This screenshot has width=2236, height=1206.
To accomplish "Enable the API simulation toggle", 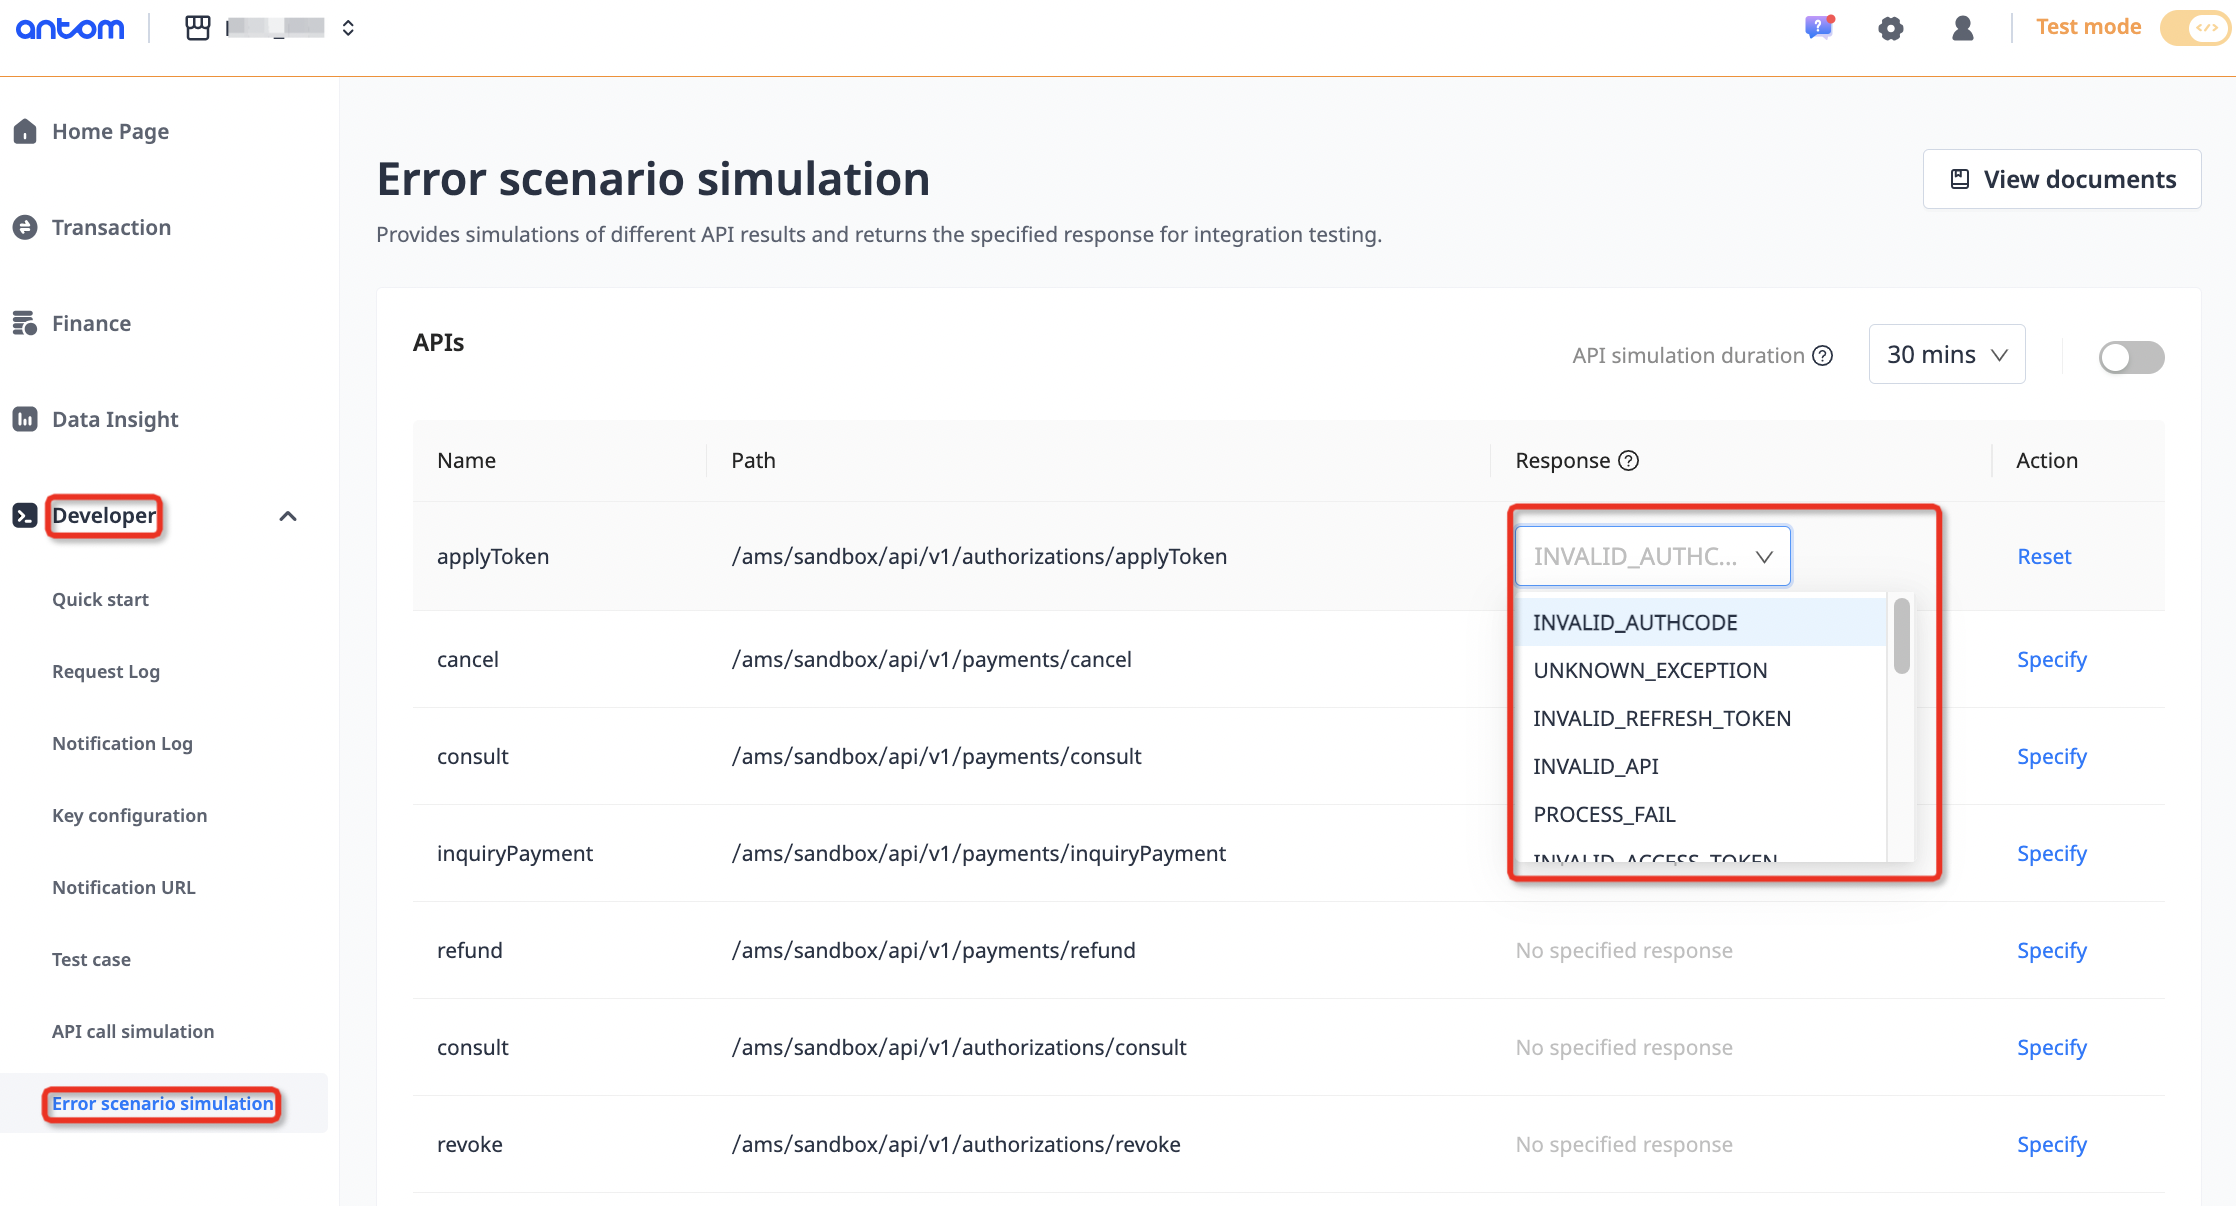I will point(2131,357).
